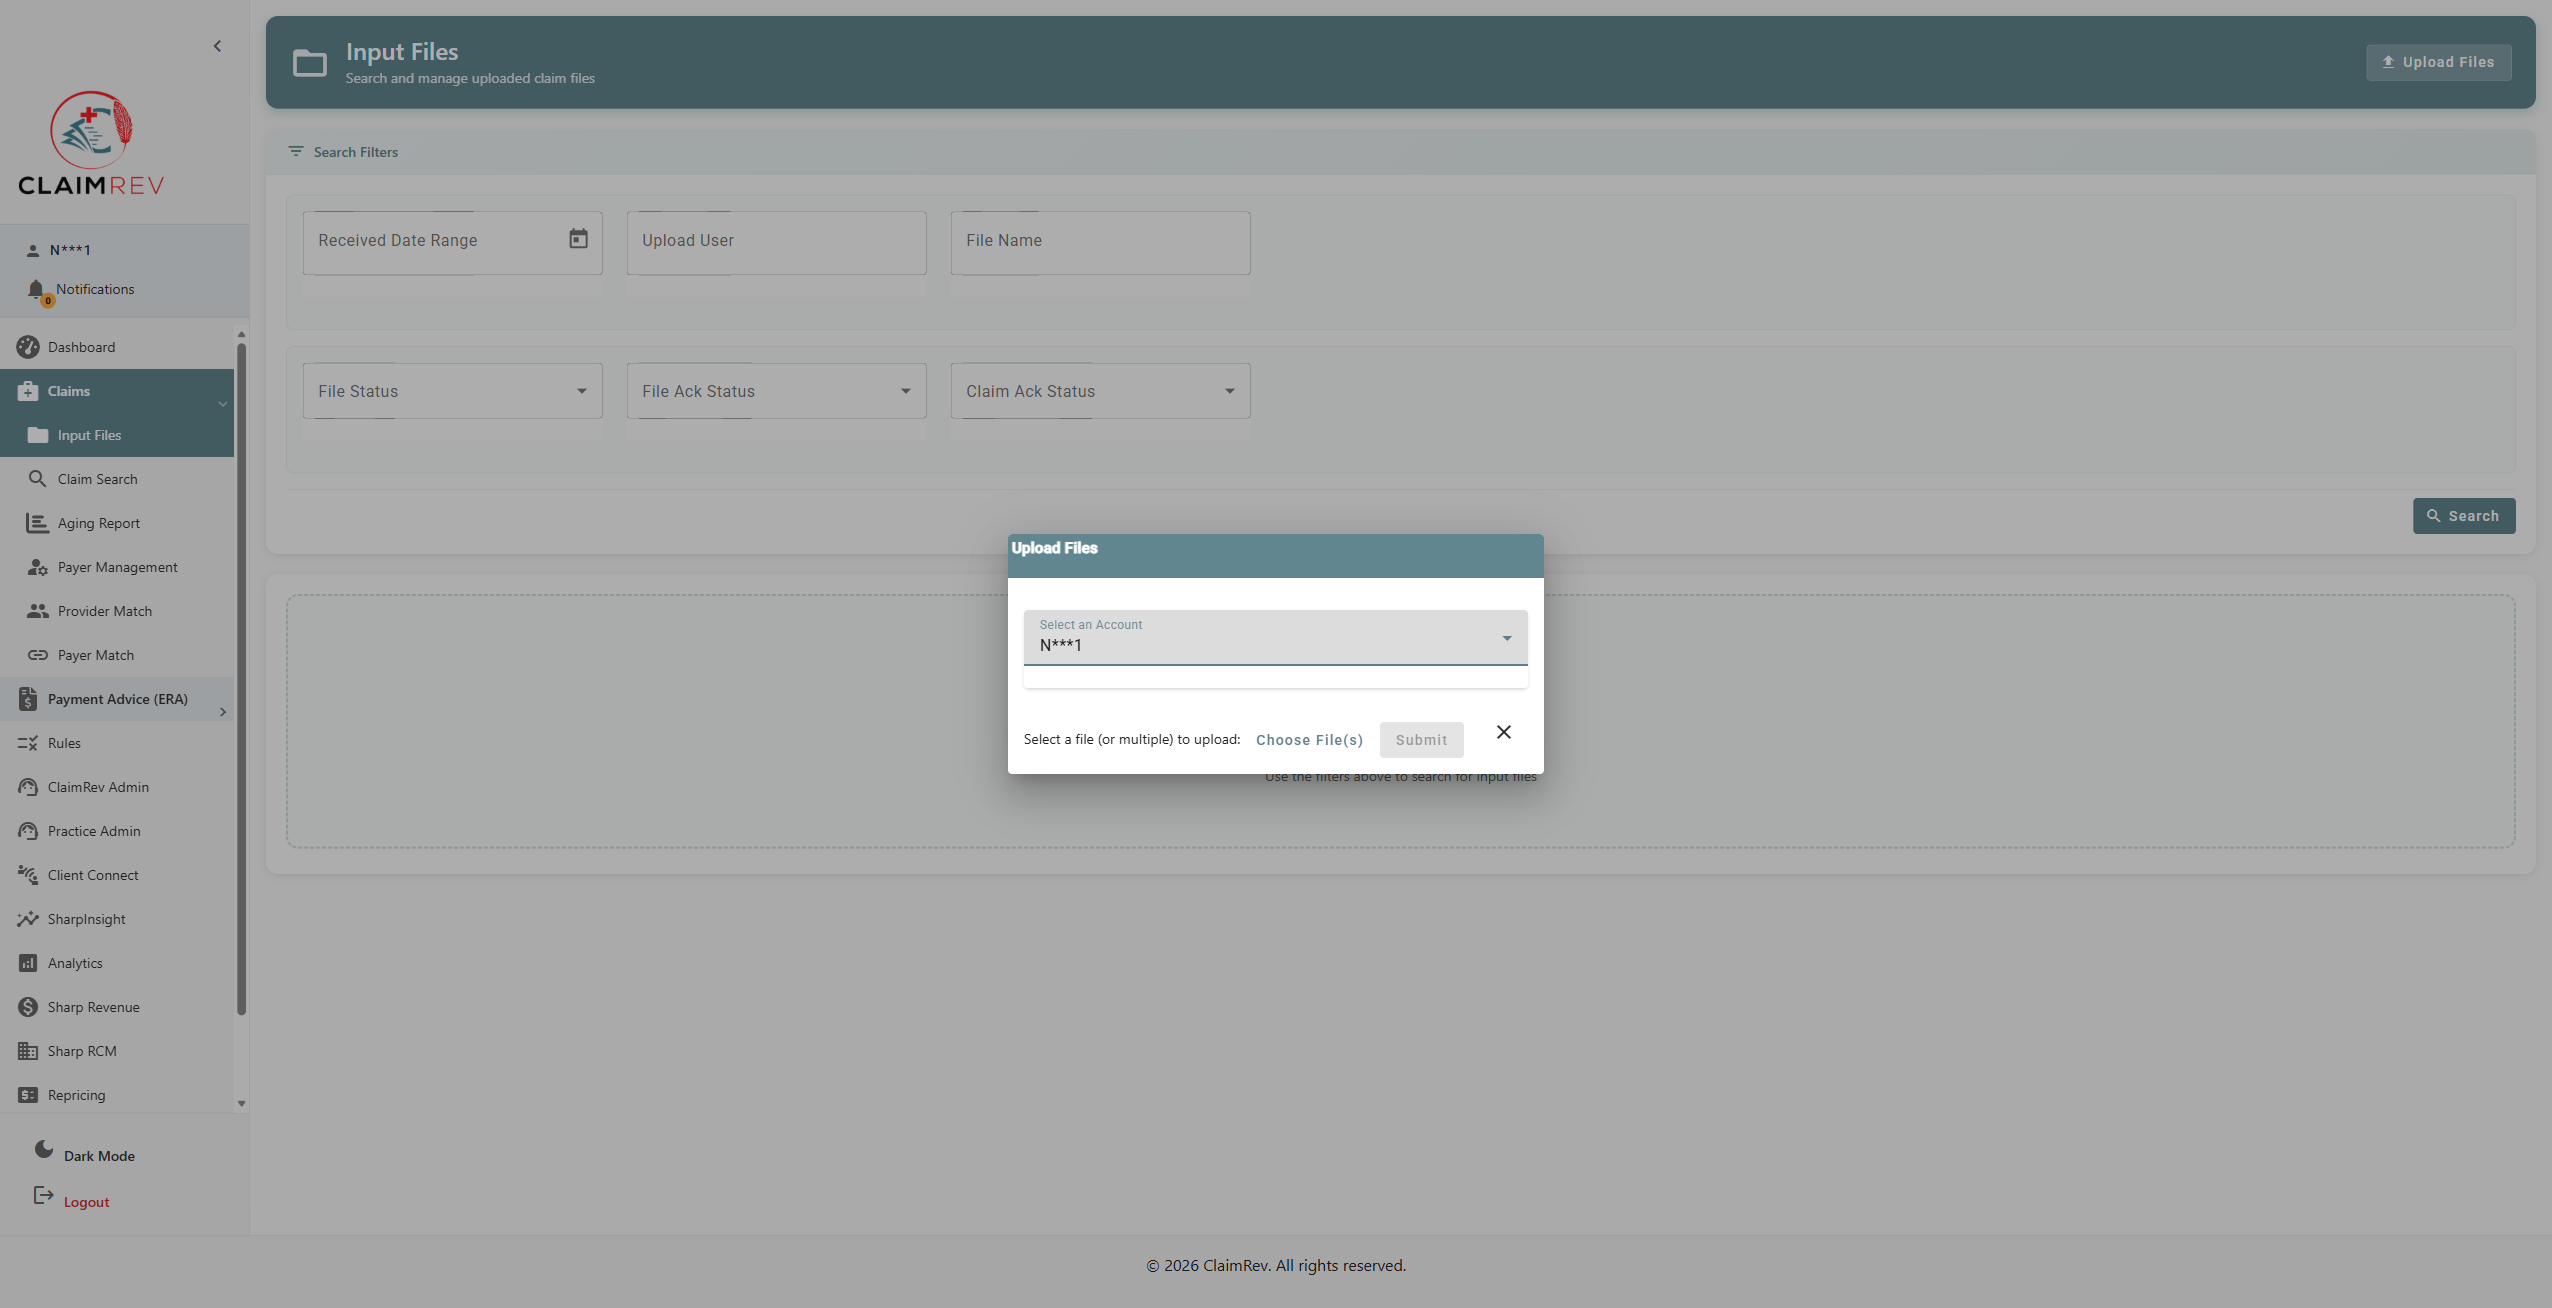Click the Logout link

click(86, 1202)
